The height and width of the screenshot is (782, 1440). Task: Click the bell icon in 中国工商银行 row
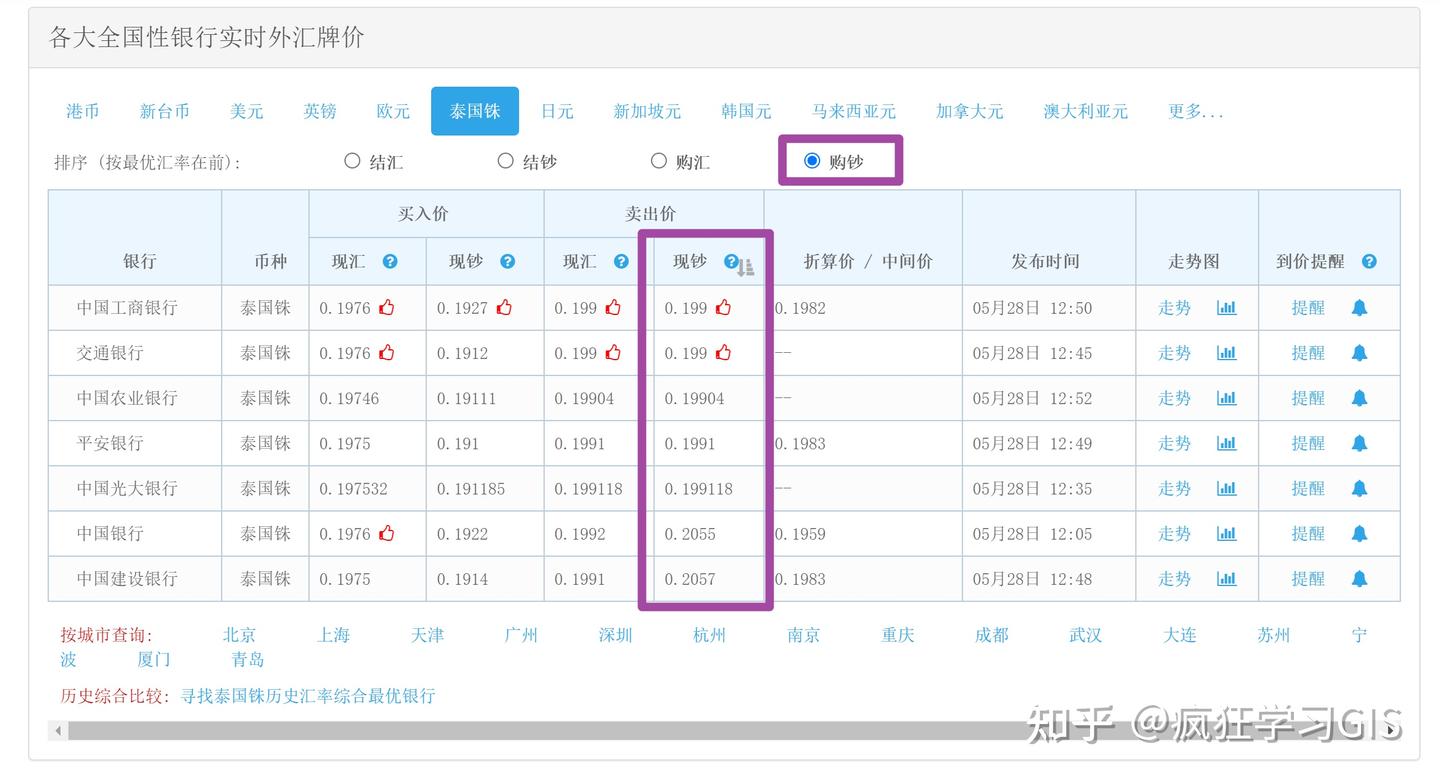pos(1361,308)
